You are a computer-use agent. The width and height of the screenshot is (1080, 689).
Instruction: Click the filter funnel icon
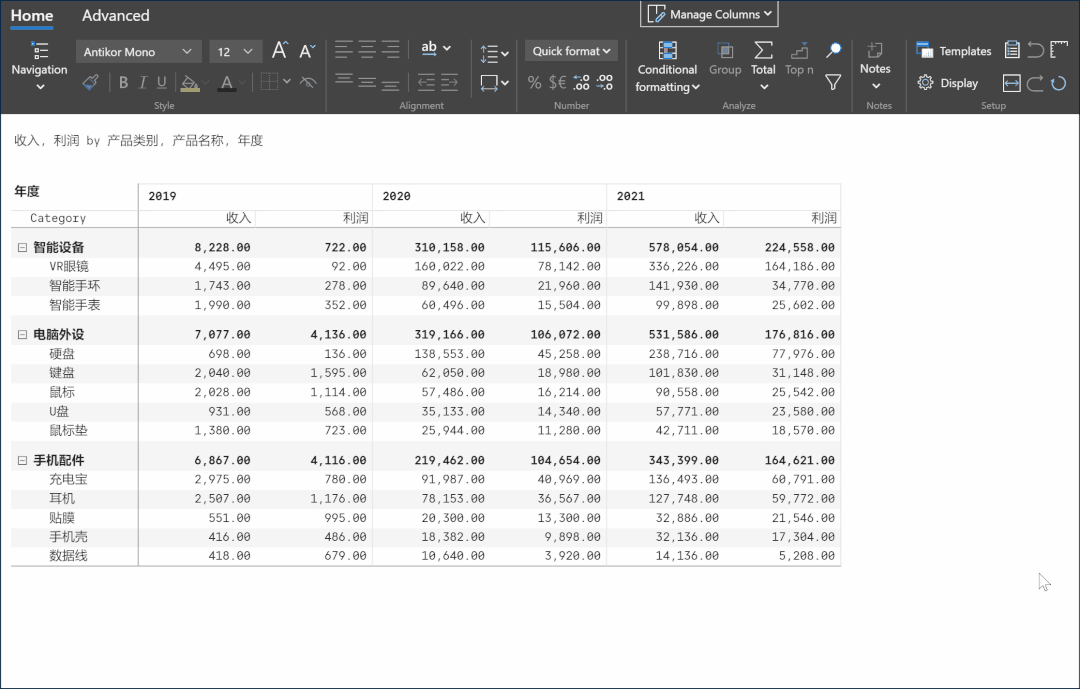click(x=833, y=83)
